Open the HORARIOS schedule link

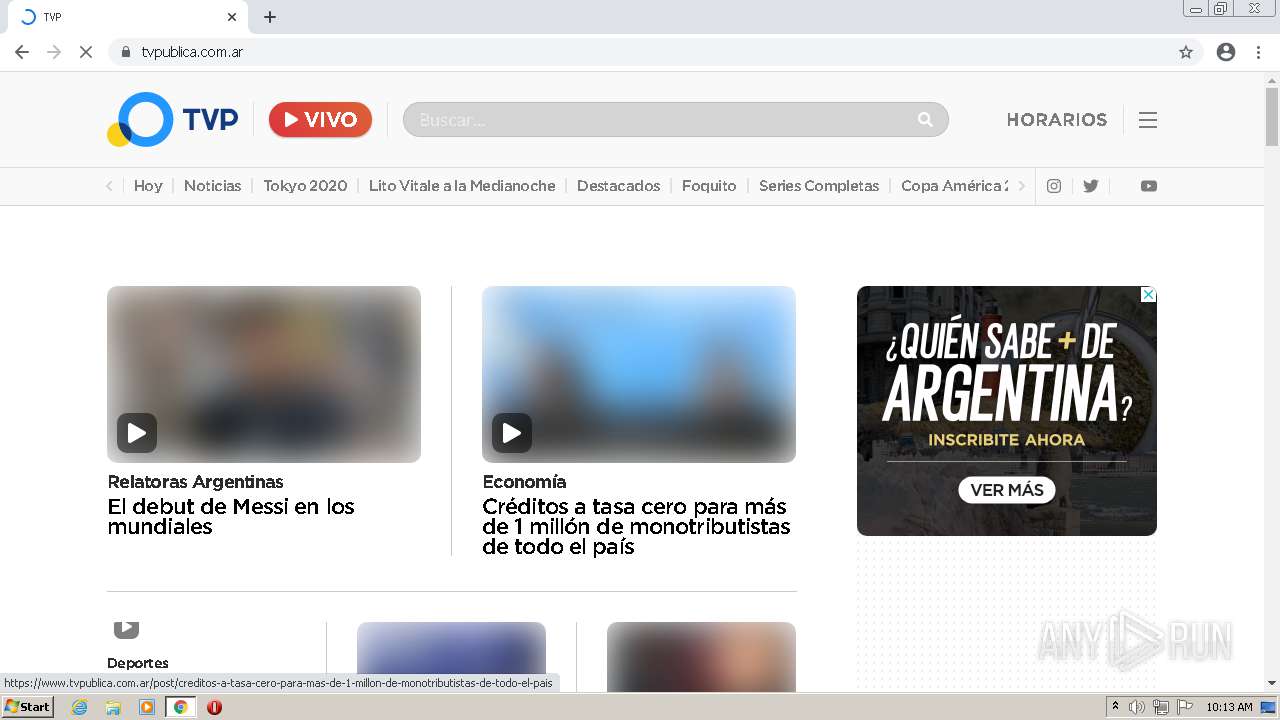click(x=1056, y=120)
